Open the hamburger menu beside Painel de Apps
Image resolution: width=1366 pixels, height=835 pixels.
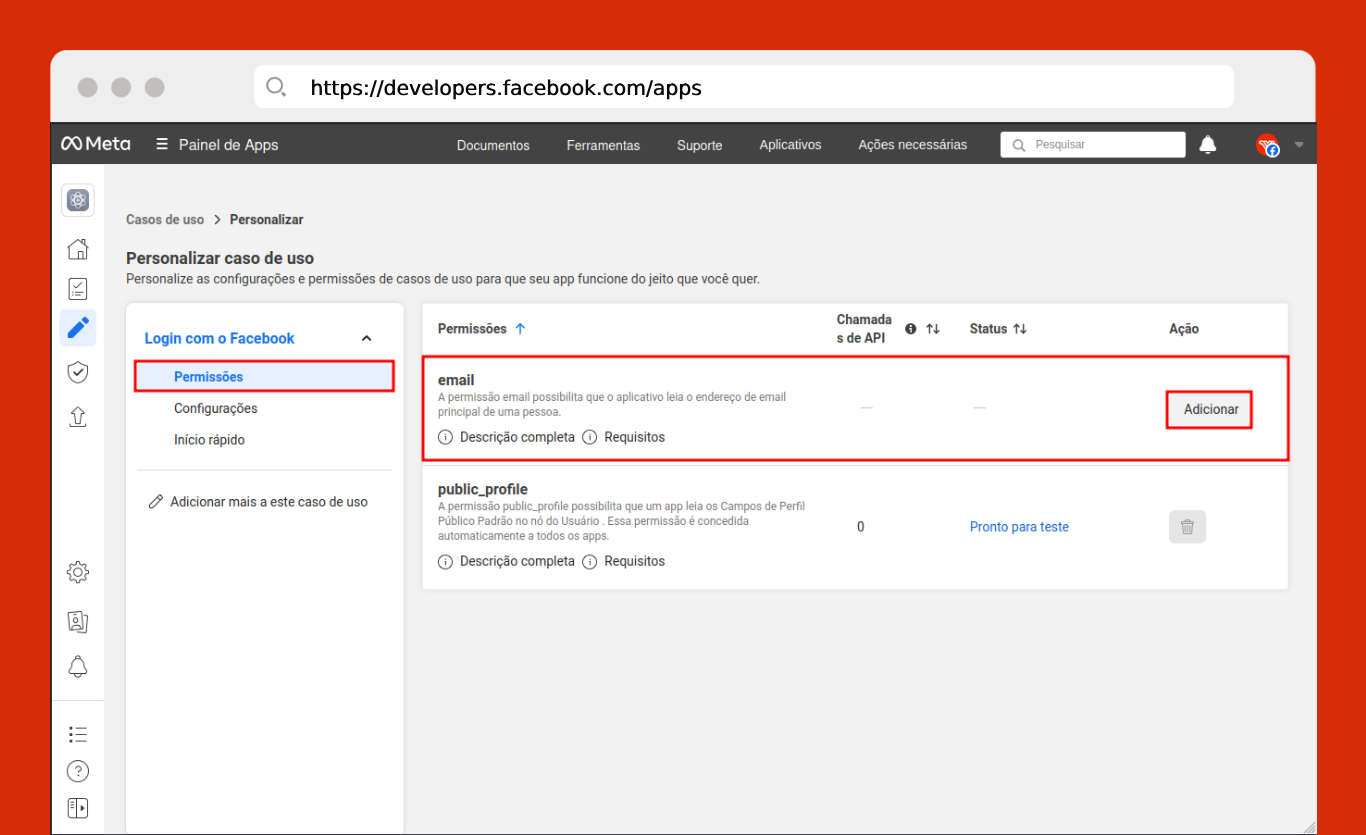click(162, 144)
